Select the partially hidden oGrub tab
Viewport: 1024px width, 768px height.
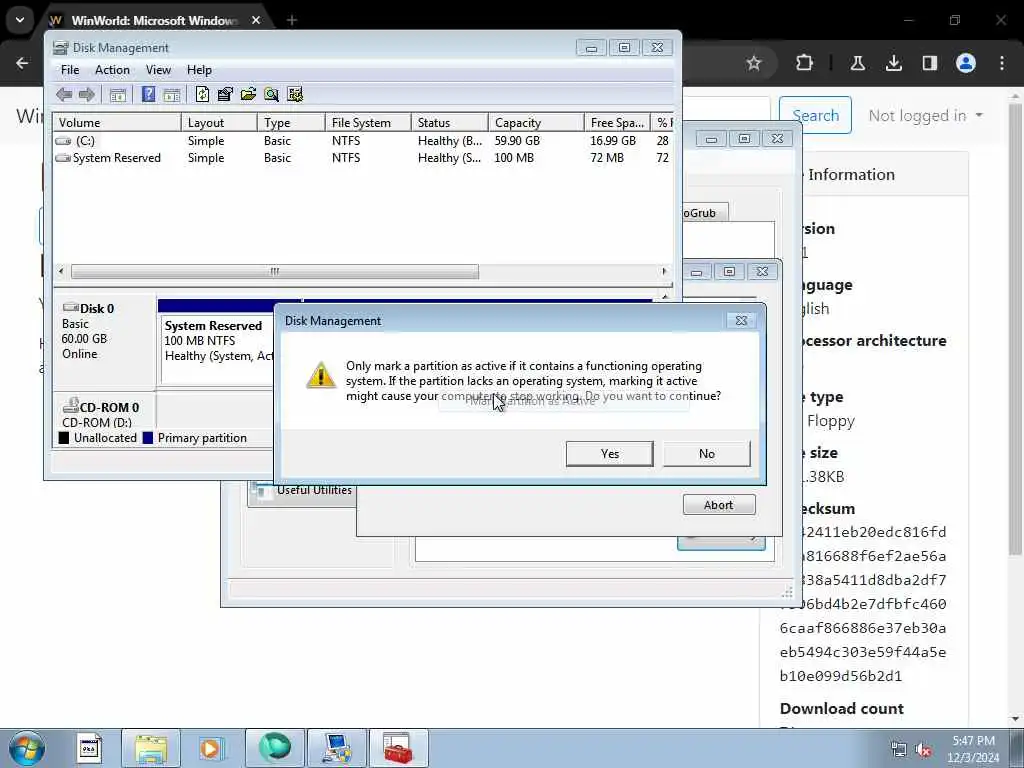[x=704, y=213]
